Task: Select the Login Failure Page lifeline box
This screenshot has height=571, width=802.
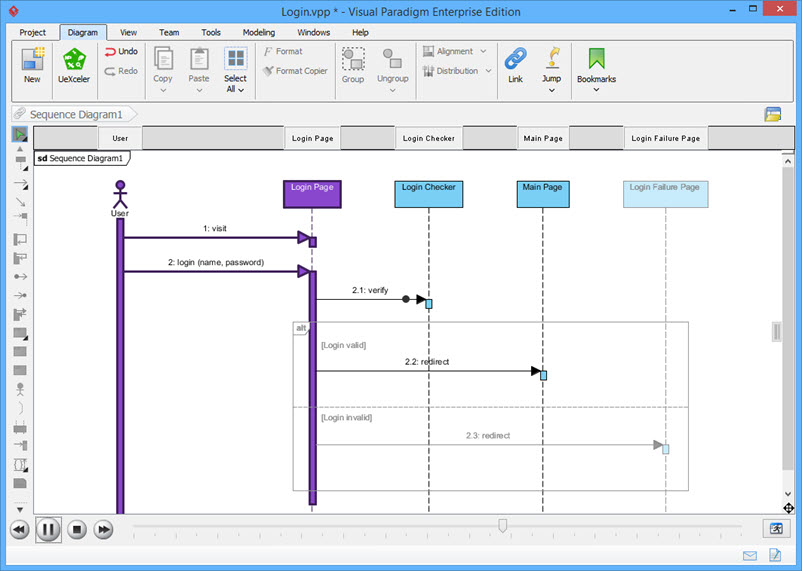Action: 665,194
